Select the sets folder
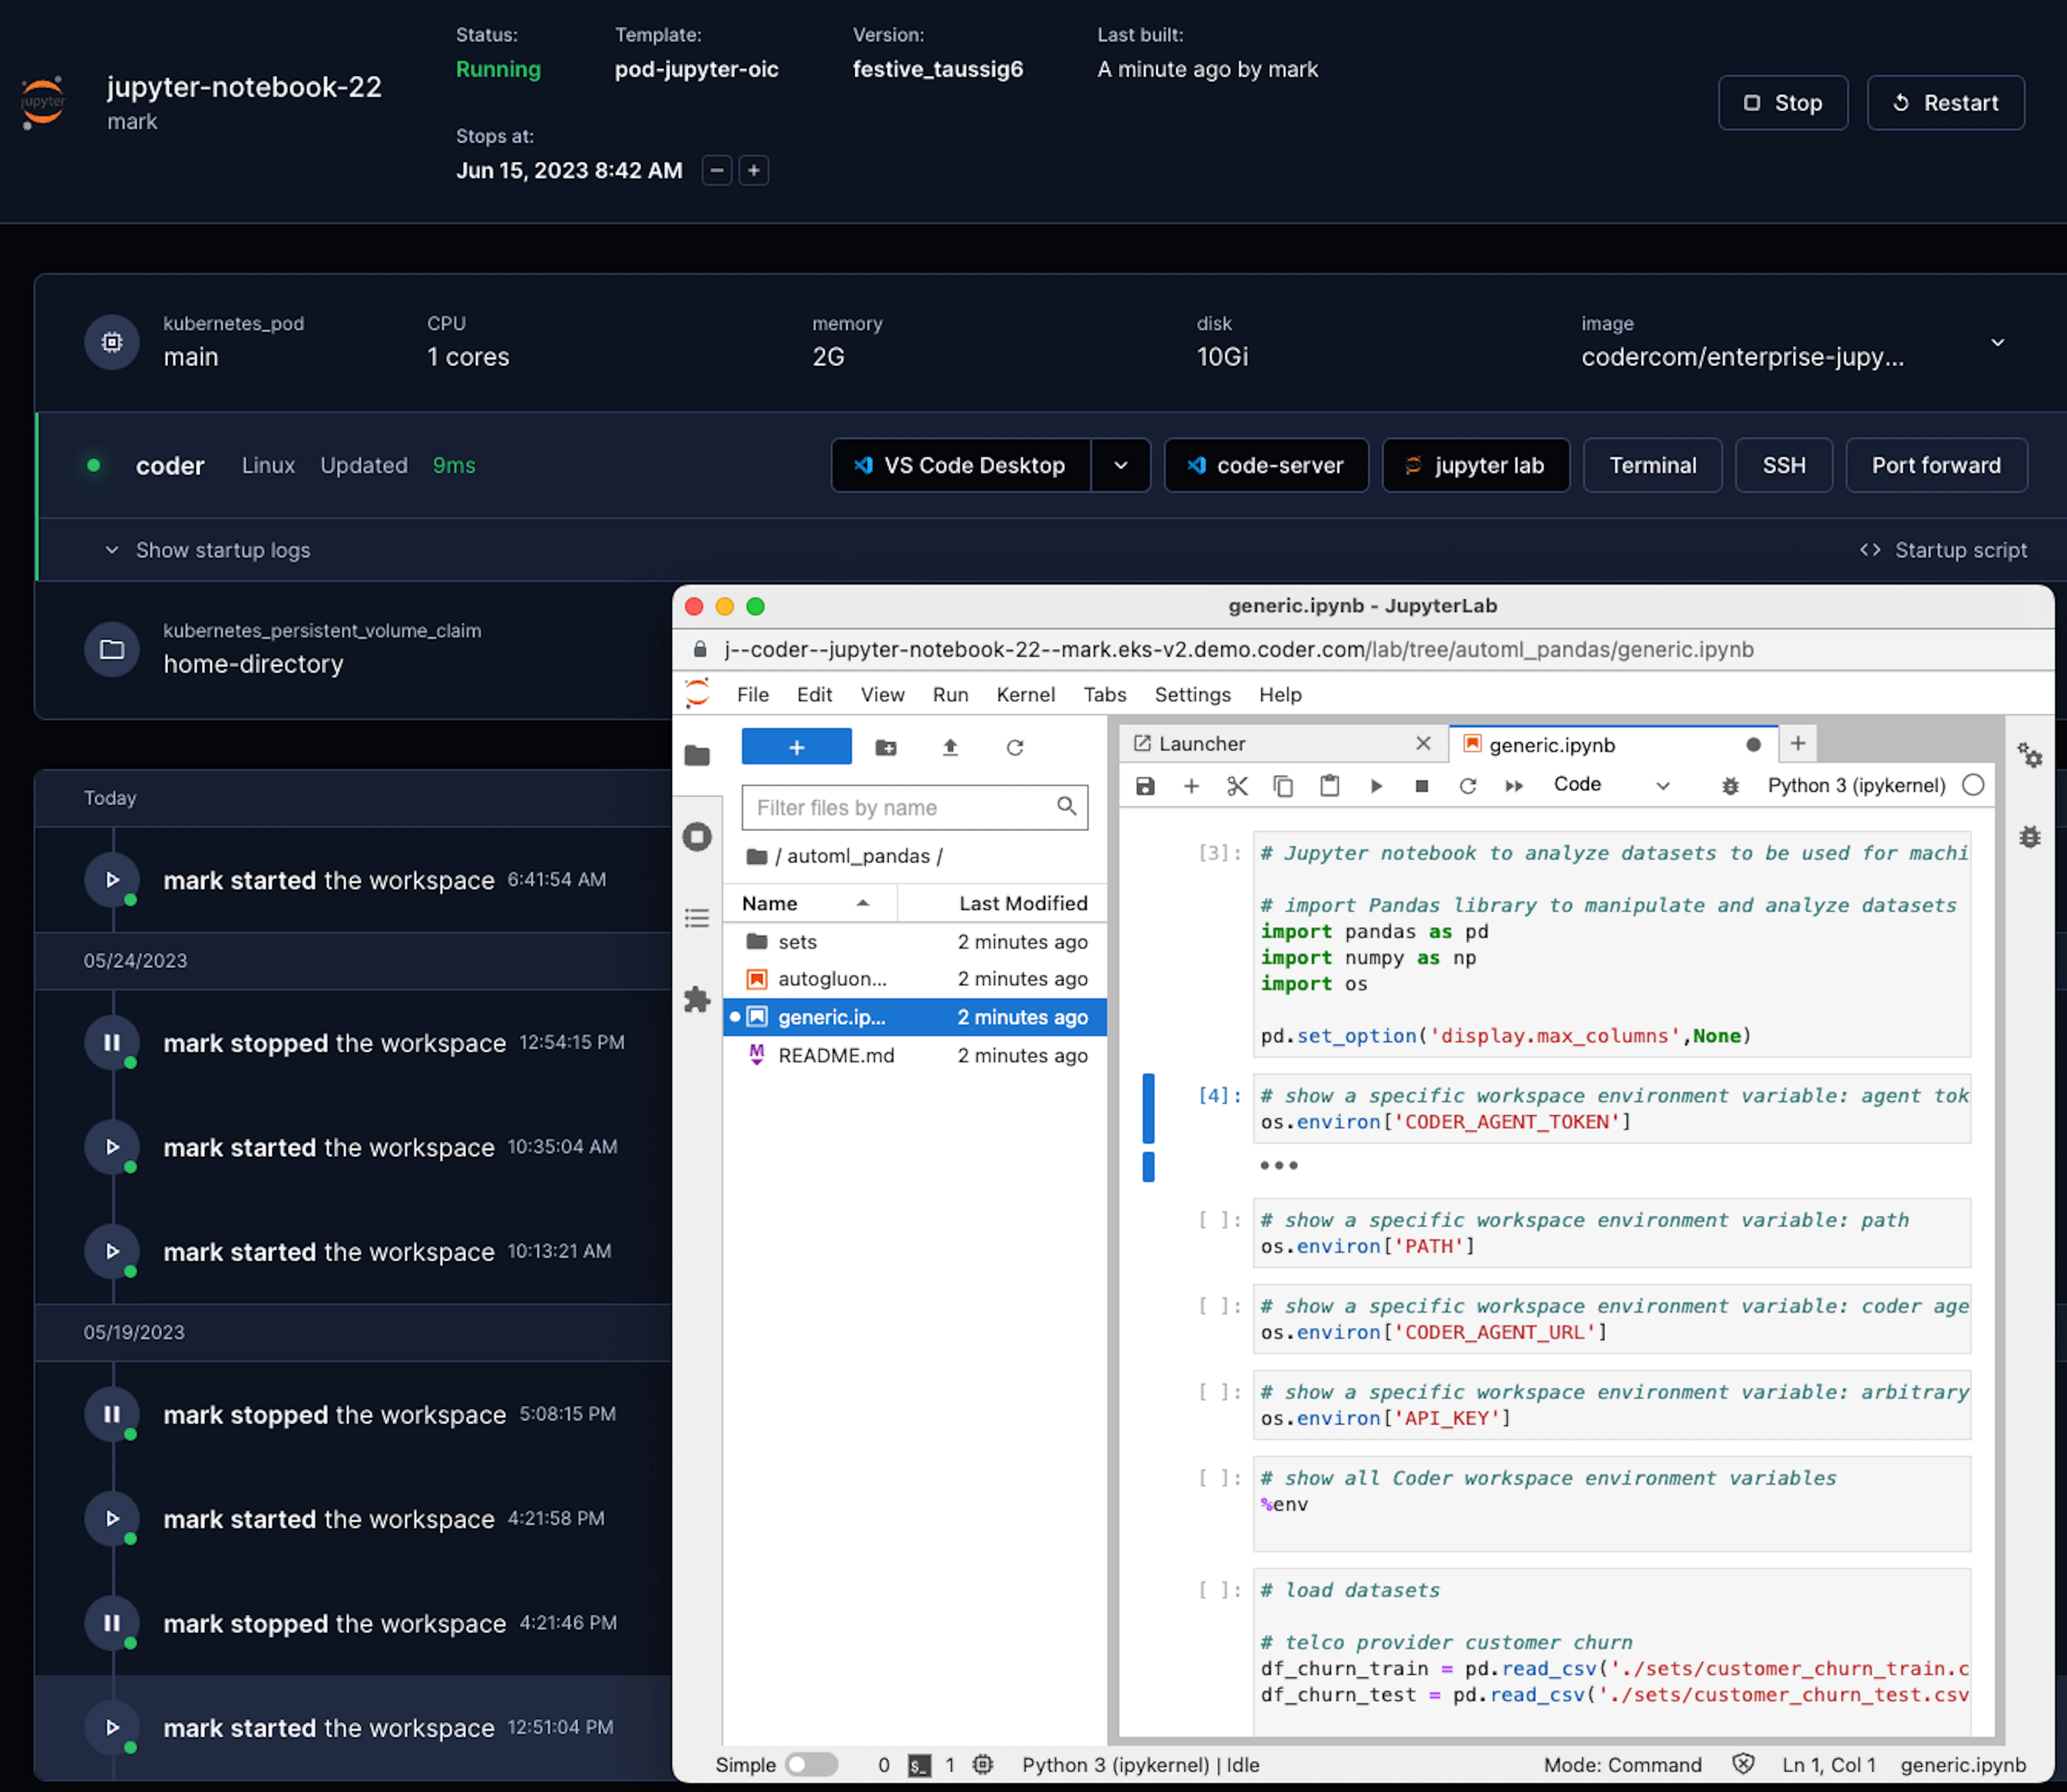This screenshot has height=1792, width=2067. (914, 942)
